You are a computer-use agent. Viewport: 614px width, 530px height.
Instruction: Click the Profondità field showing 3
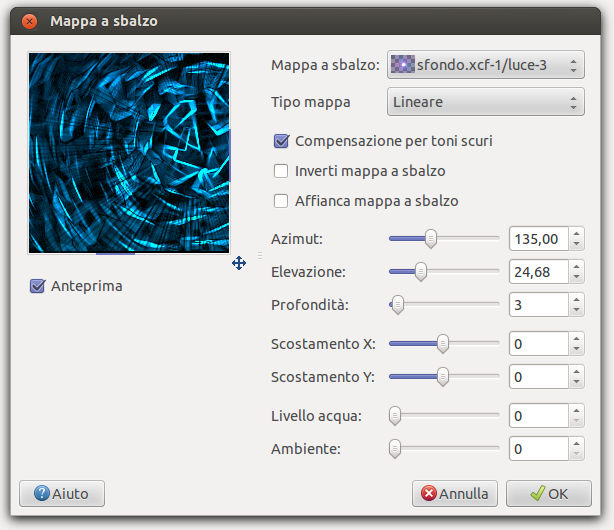[x=539, y=304]
